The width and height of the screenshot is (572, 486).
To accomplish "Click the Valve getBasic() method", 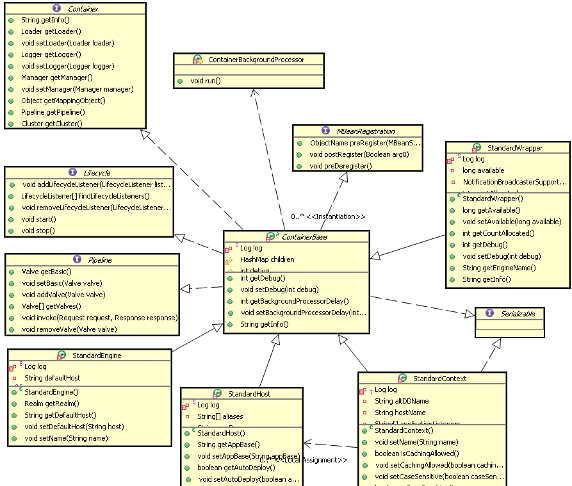I will pyautogui.click(x=46, y=271).
